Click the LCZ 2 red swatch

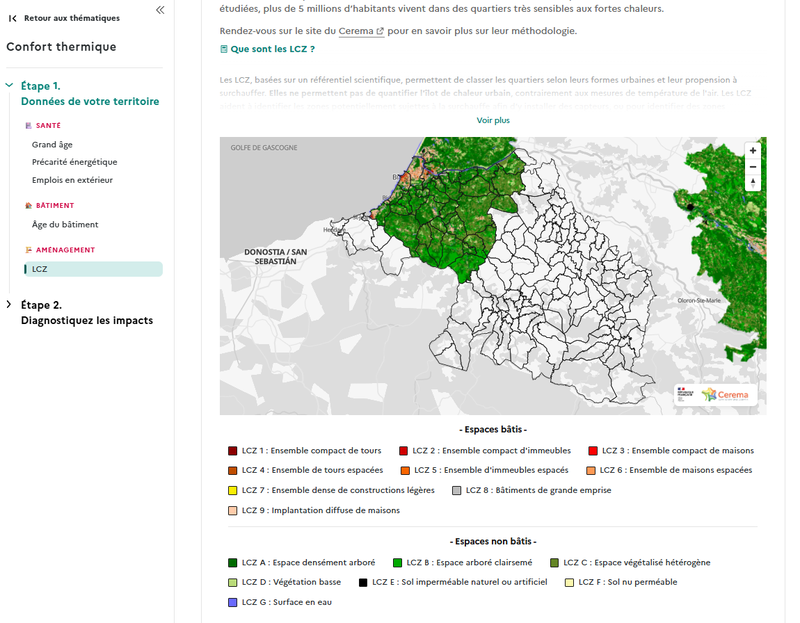404,451
